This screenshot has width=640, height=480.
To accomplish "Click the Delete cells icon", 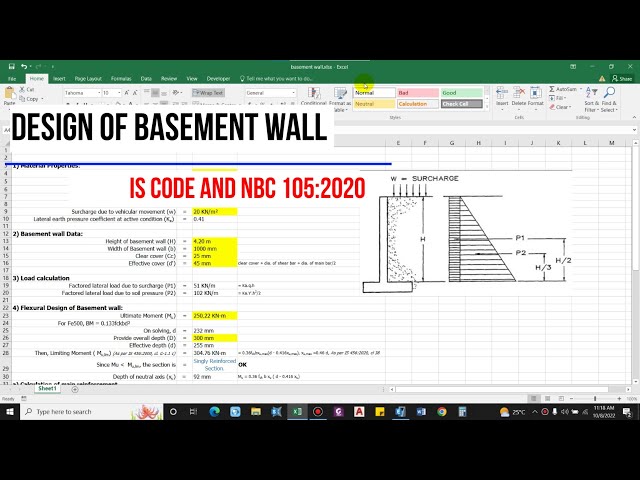I will [519, 93].
